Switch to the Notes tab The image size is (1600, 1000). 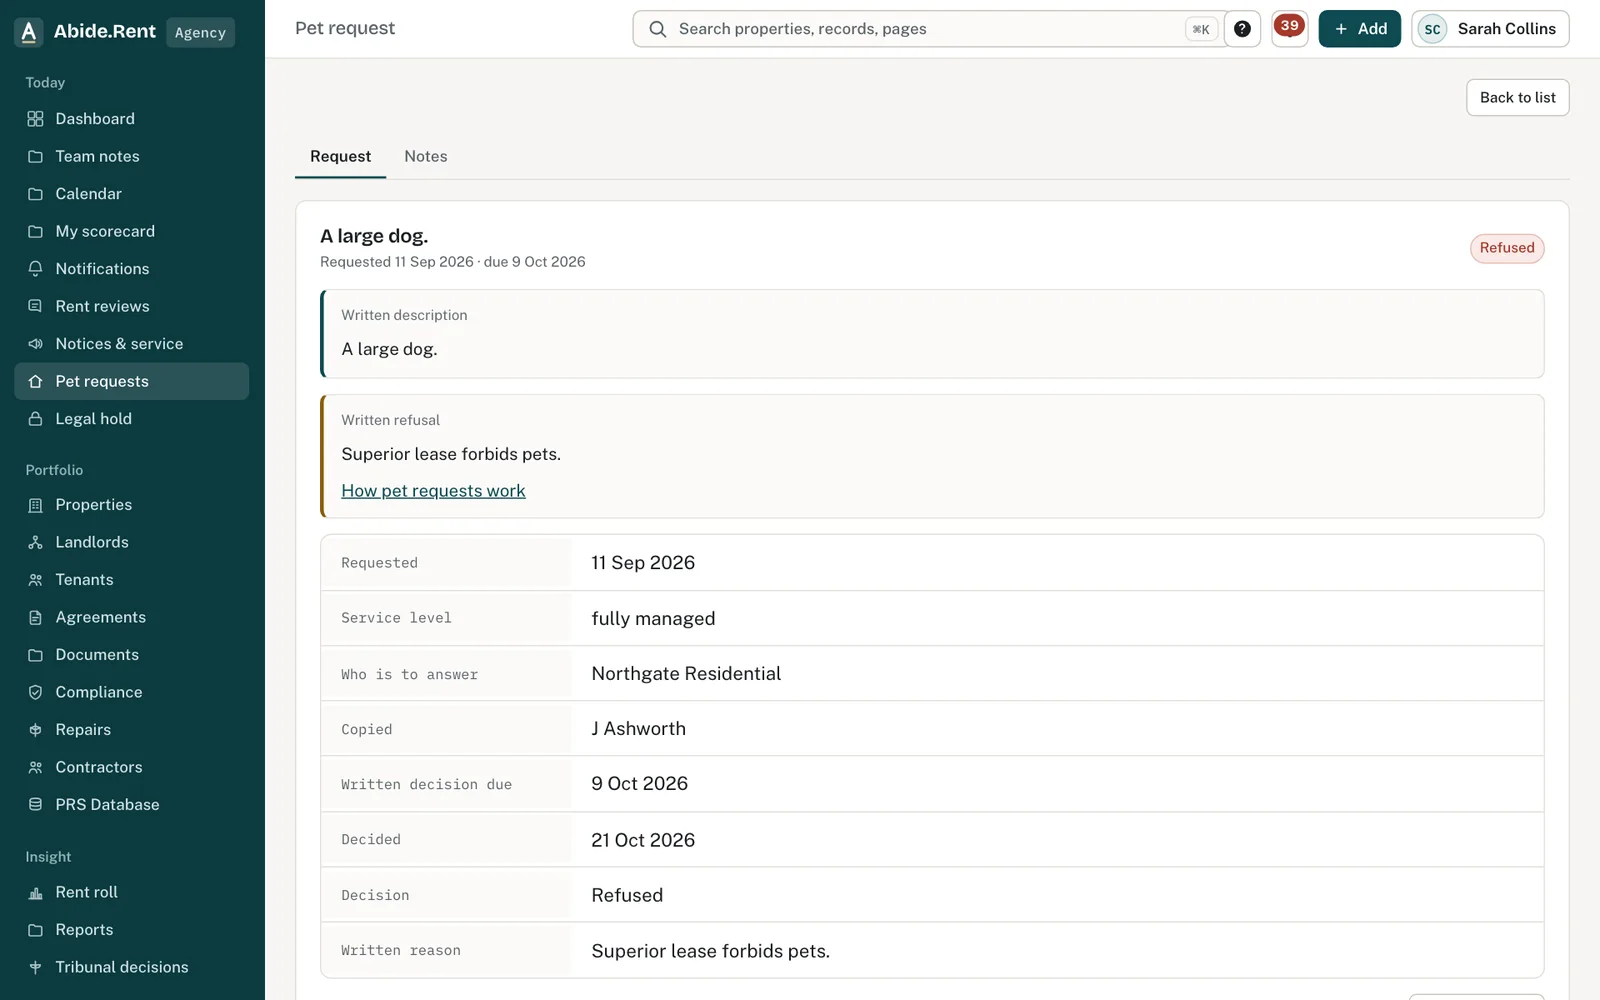426,156
